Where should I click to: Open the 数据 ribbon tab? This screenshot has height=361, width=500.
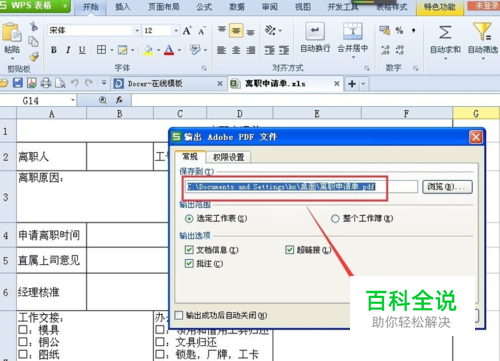[x=237, y=7]
